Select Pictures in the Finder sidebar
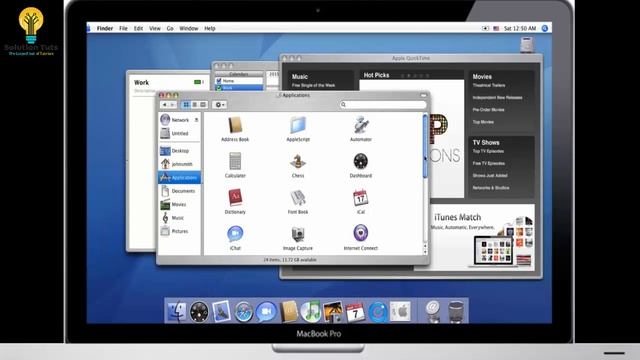 pos(179,231)
